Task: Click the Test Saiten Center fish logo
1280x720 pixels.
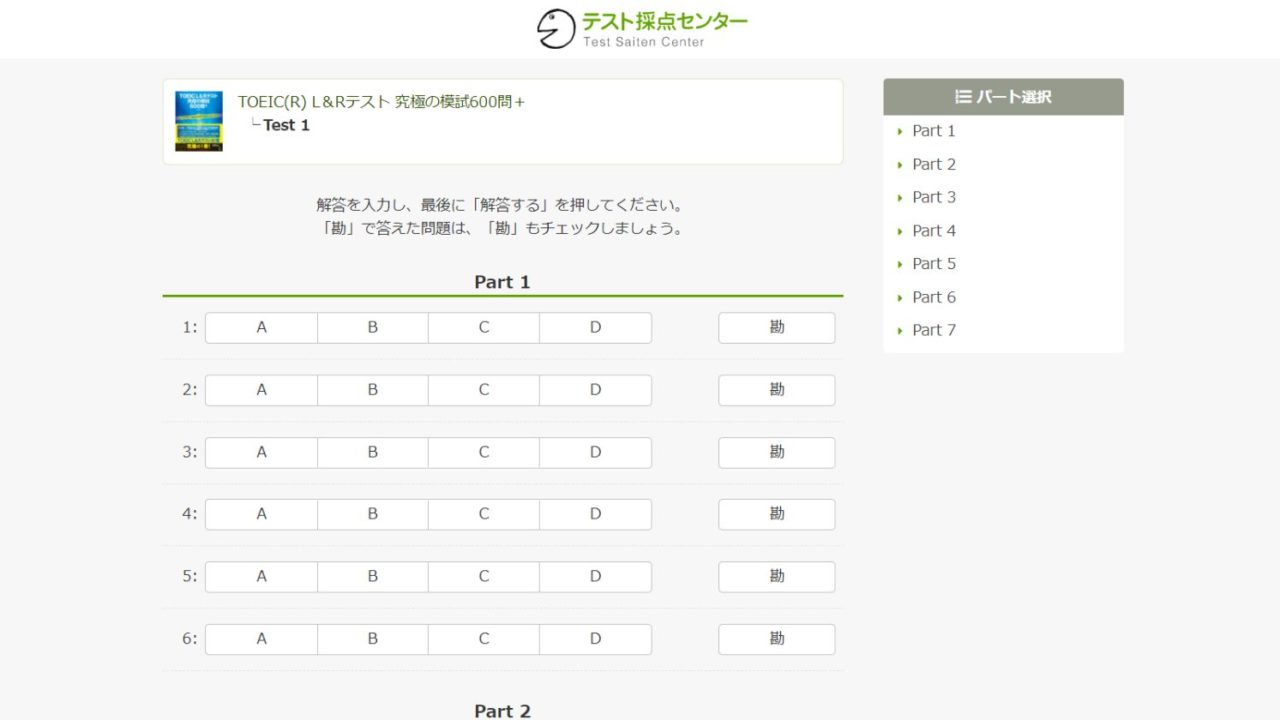Action: tap(555, 27)
